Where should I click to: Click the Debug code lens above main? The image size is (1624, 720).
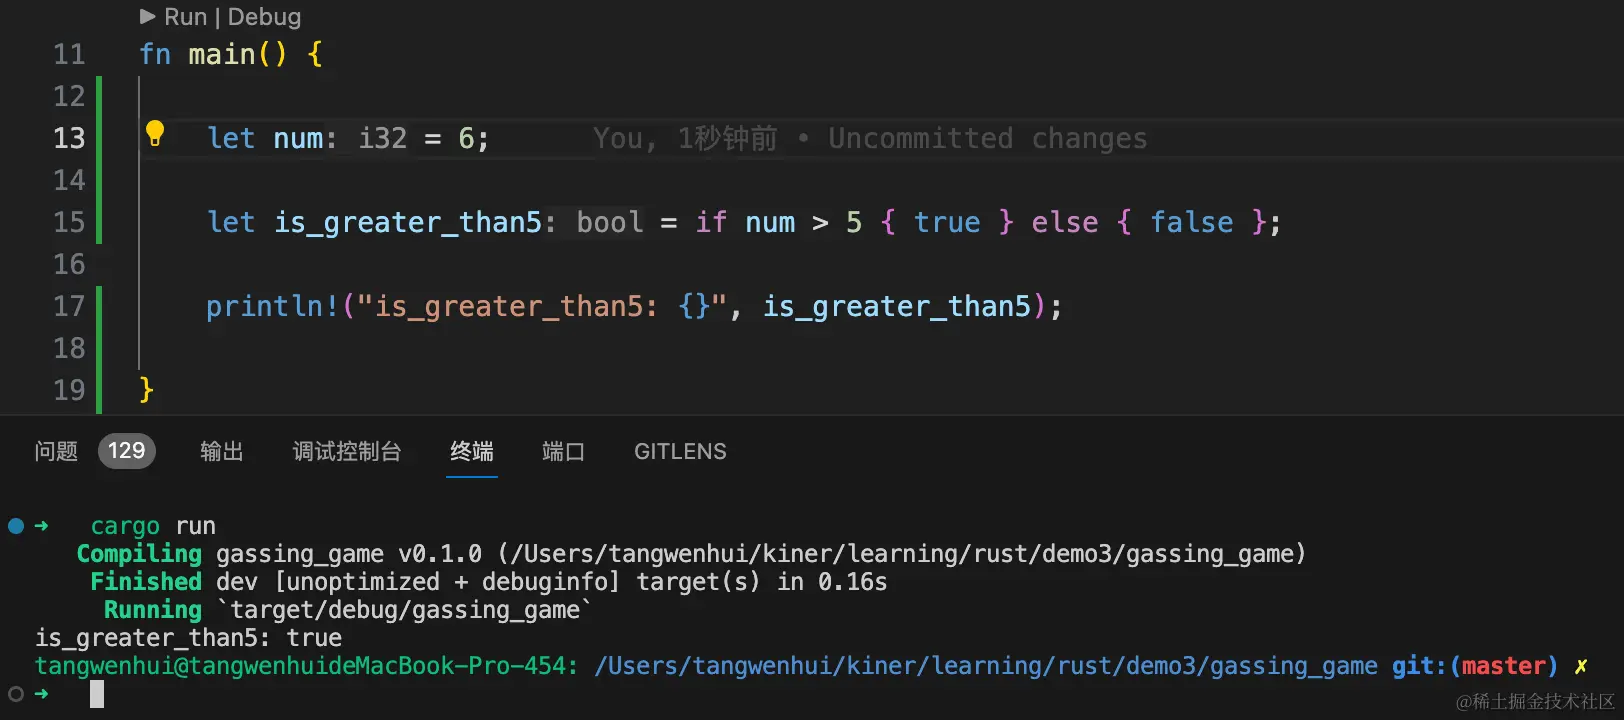click(264, 17)
